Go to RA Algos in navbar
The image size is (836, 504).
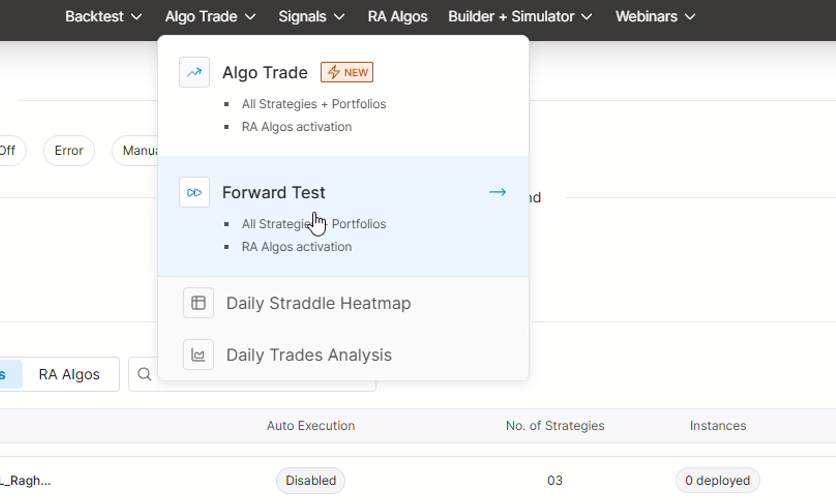point(397,16)
